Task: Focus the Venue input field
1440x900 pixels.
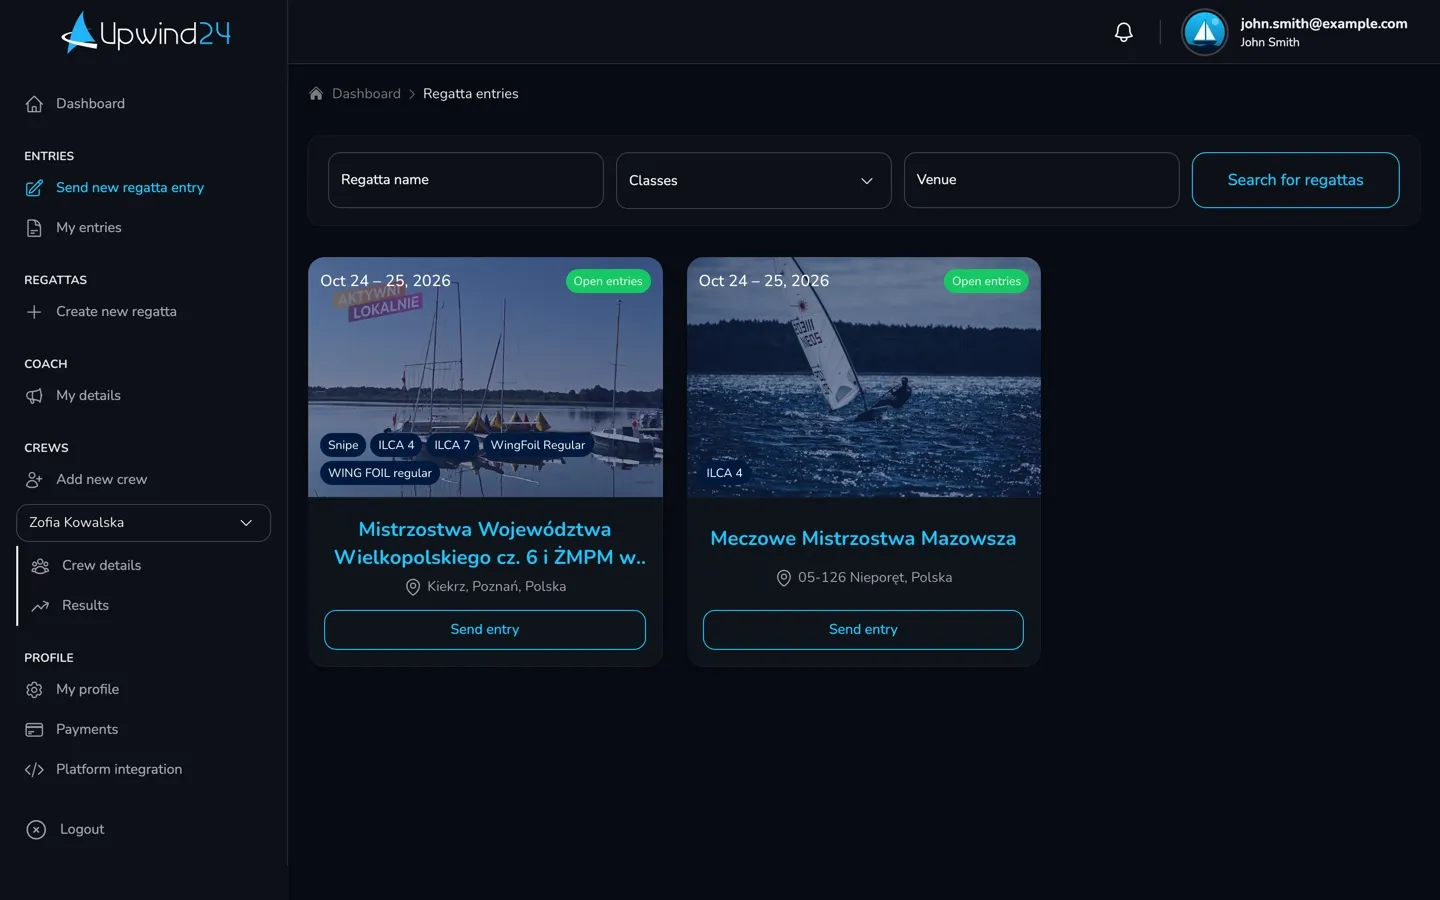Action: (1041, 180)
